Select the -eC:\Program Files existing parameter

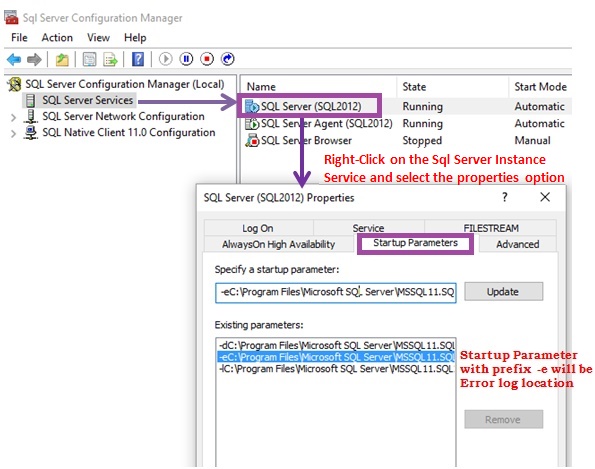click(336, 357)
